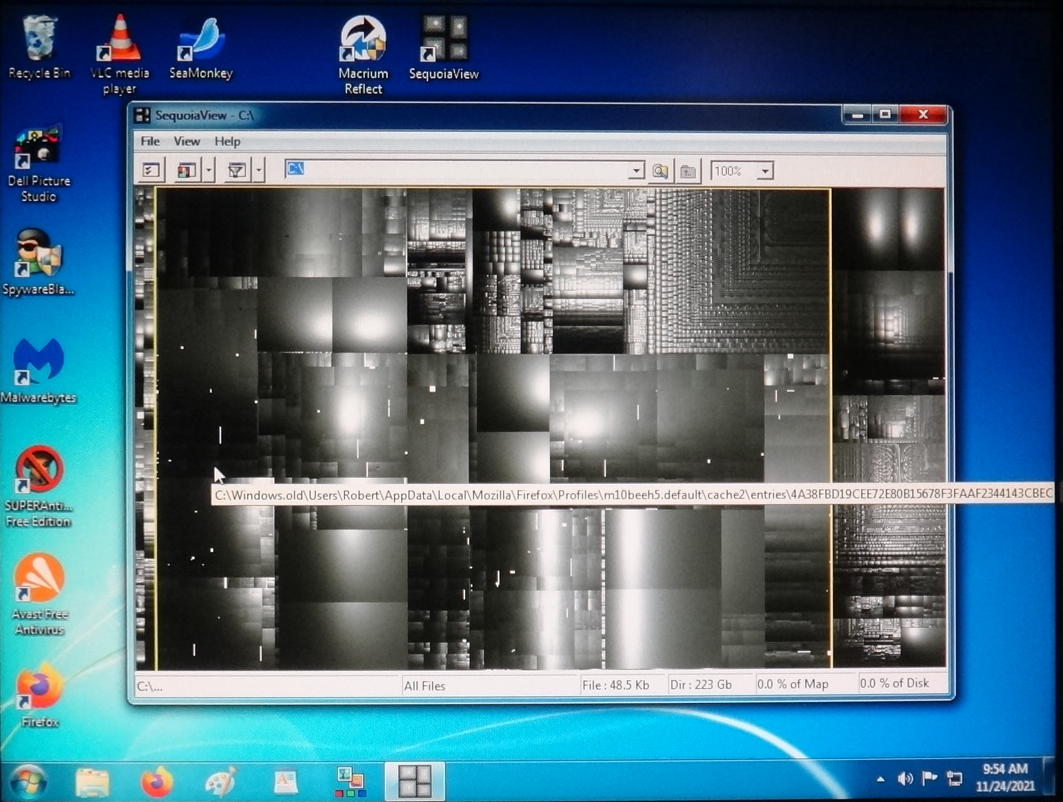Image resolution: width=1063 pixels, height=802 pixels.
Task: Click the volume speaker tray icon
Action: [x=904, y=779]
